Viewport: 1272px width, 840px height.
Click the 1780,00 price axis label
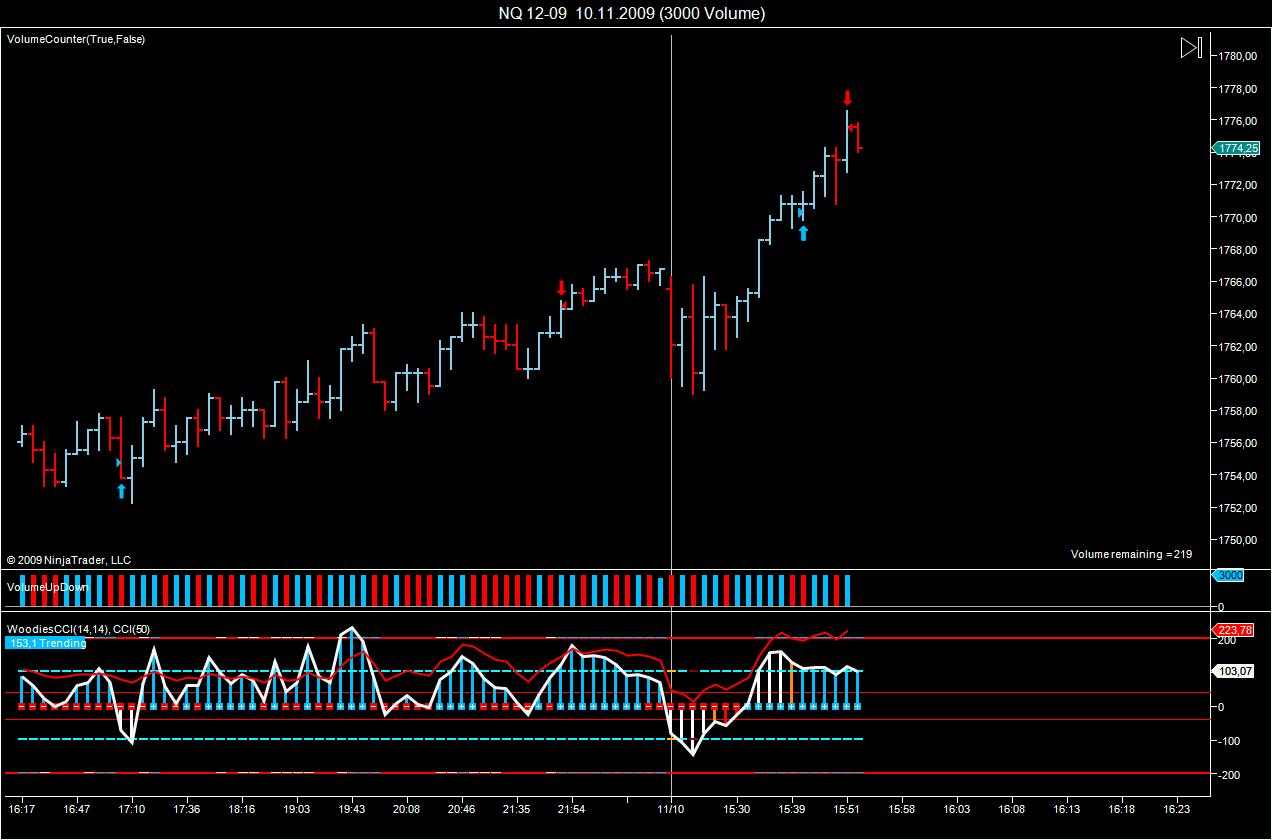(x=1238, y=56)
